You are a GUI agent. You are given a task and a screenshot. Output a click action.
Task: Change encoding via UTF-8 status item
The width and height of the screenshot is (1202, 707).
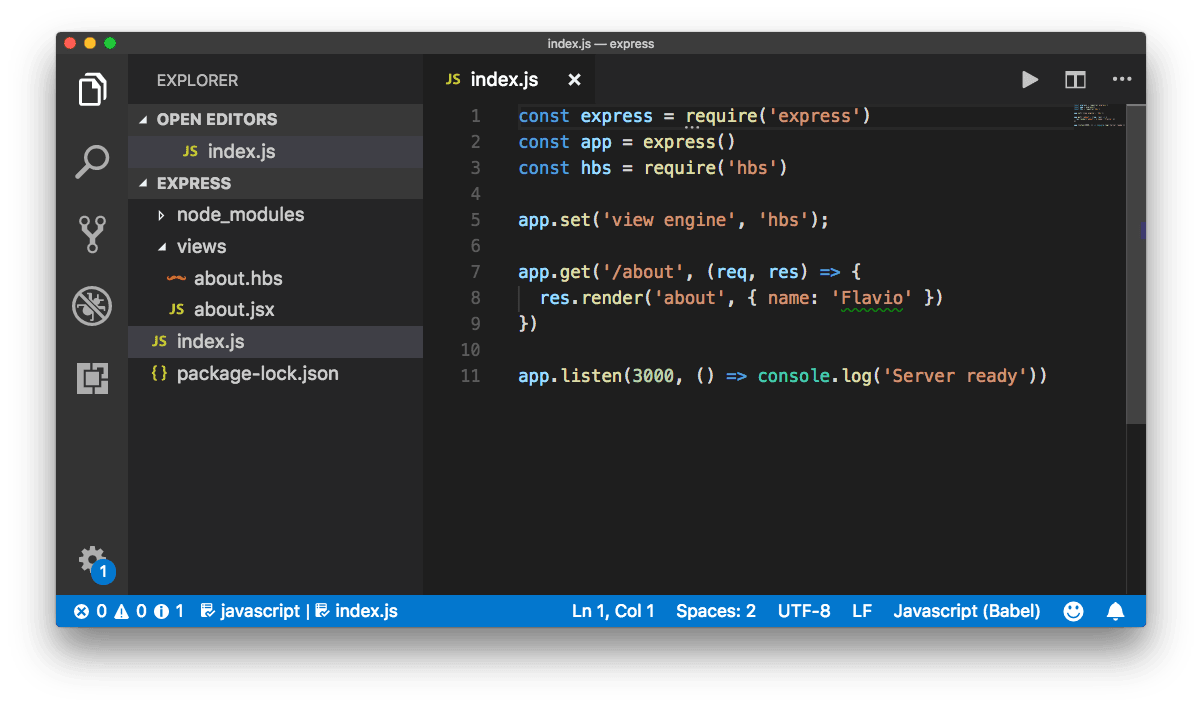(x=804, y=611)
